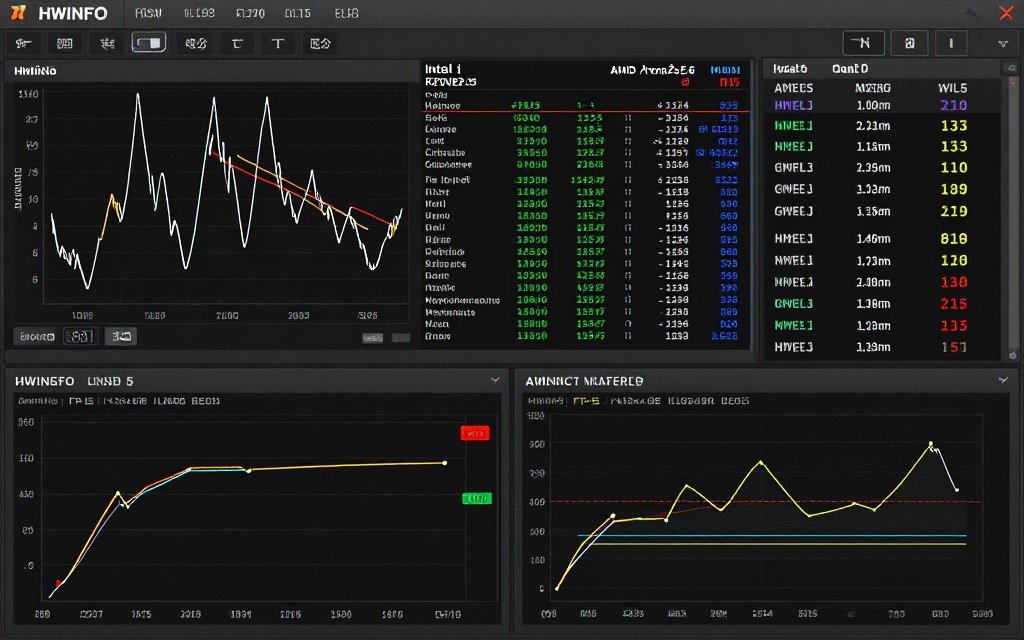Image resolution: width=1024 pixels, height=640 pixels.
Task: Click the bracketed T toolbar icon
Action: tap(237, 44)
